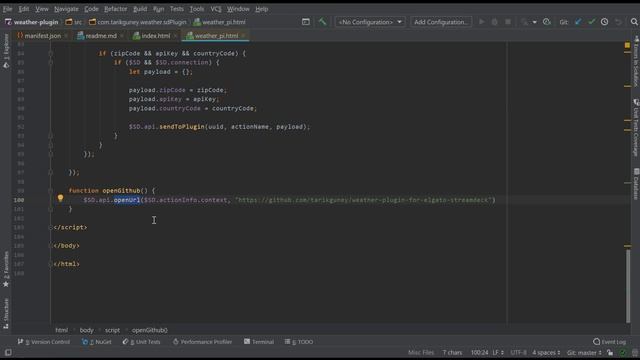Click the Run play button
Screen dimensions: 640x360
point(482,22)
